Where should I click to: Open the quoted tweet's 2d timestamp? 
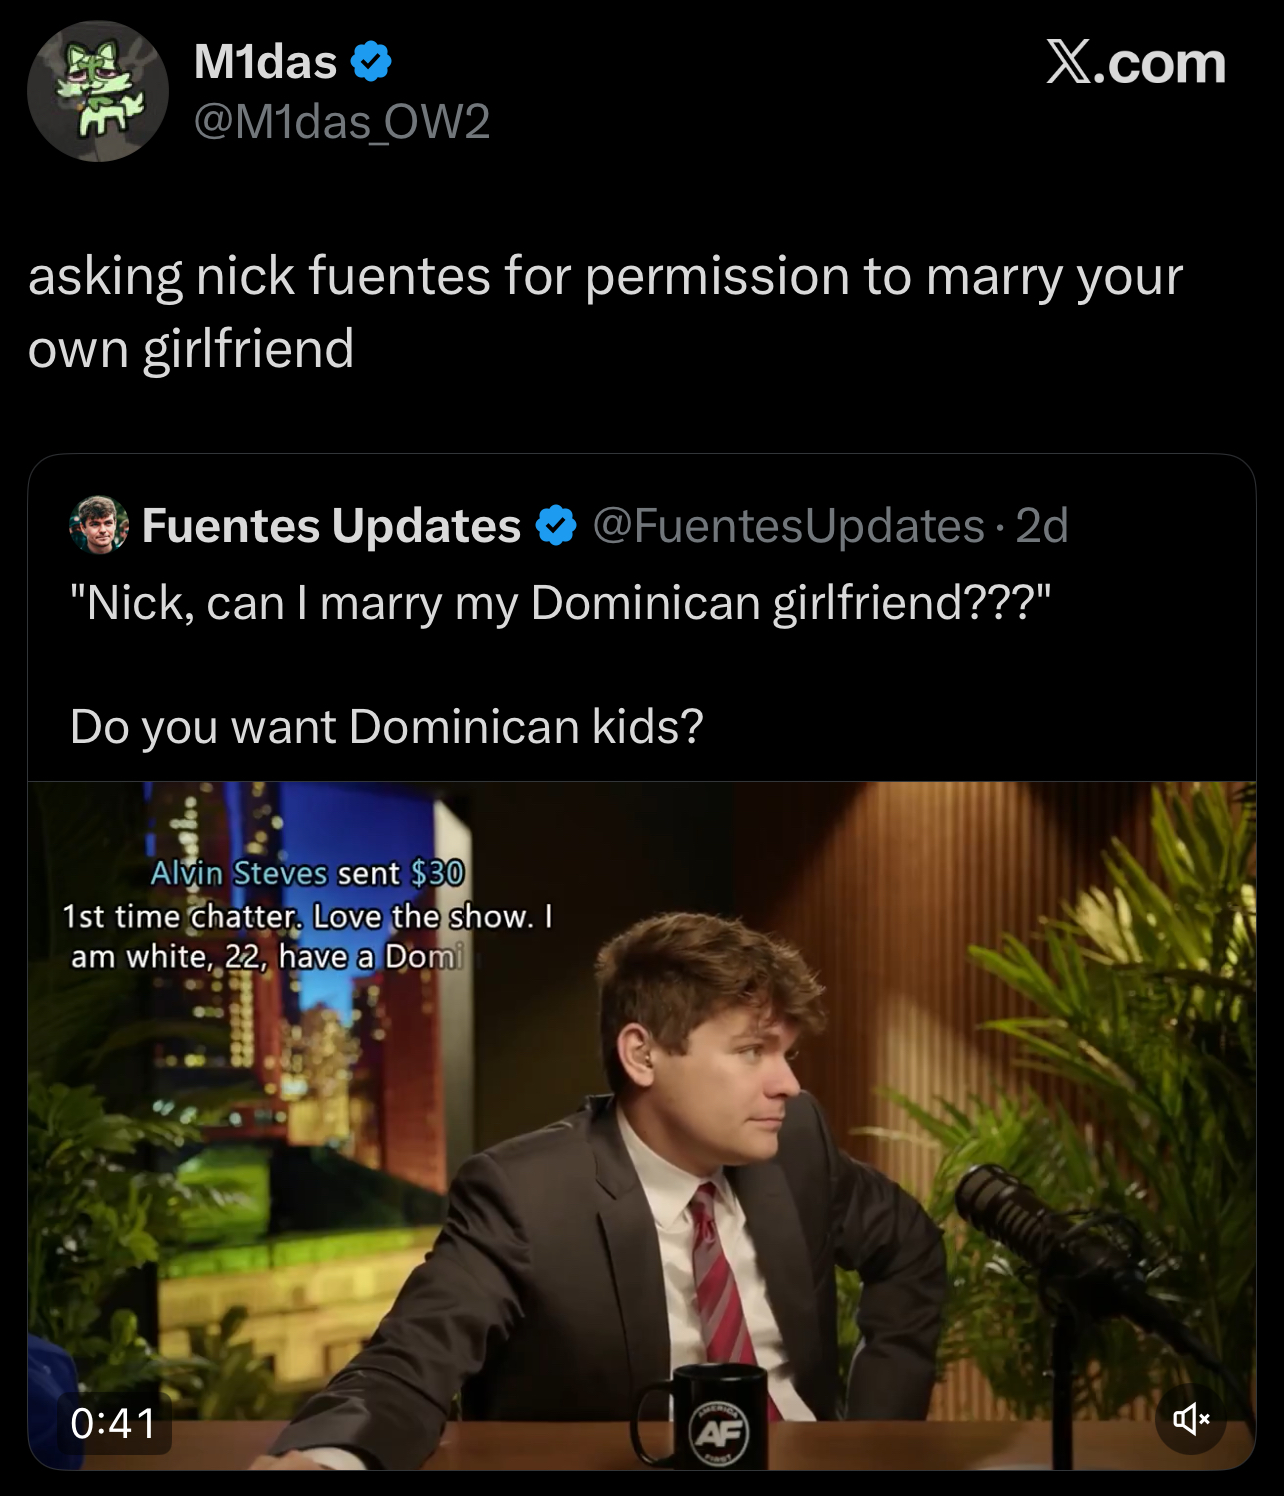tap(1042, 526)
